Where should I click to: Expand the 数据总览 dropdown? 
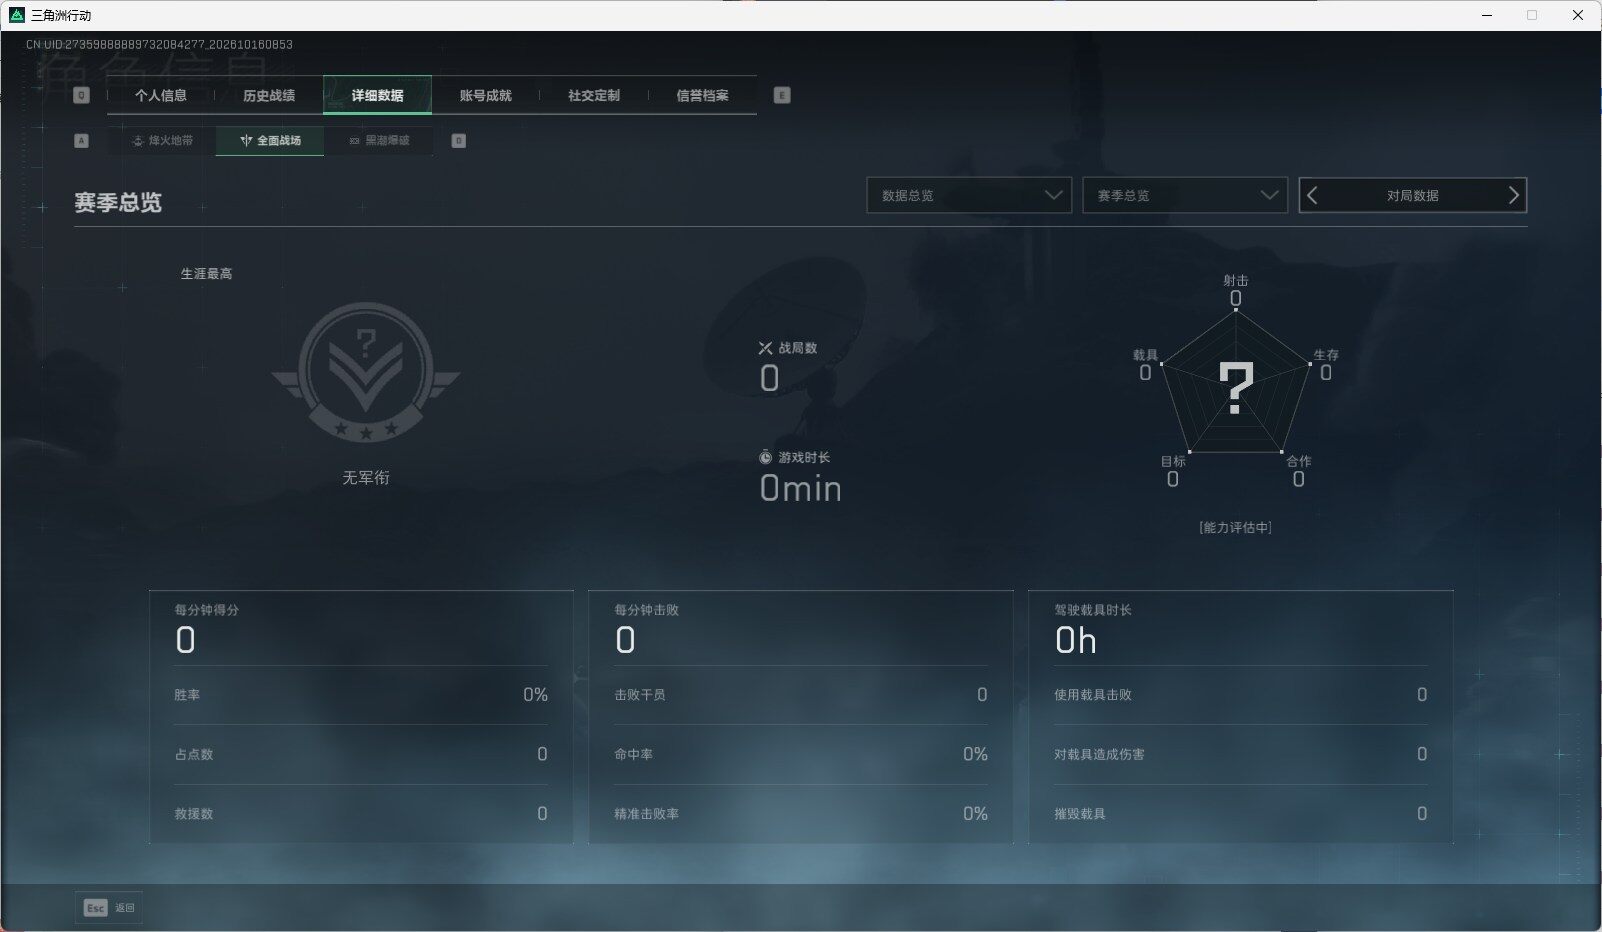tap(969, 195)
